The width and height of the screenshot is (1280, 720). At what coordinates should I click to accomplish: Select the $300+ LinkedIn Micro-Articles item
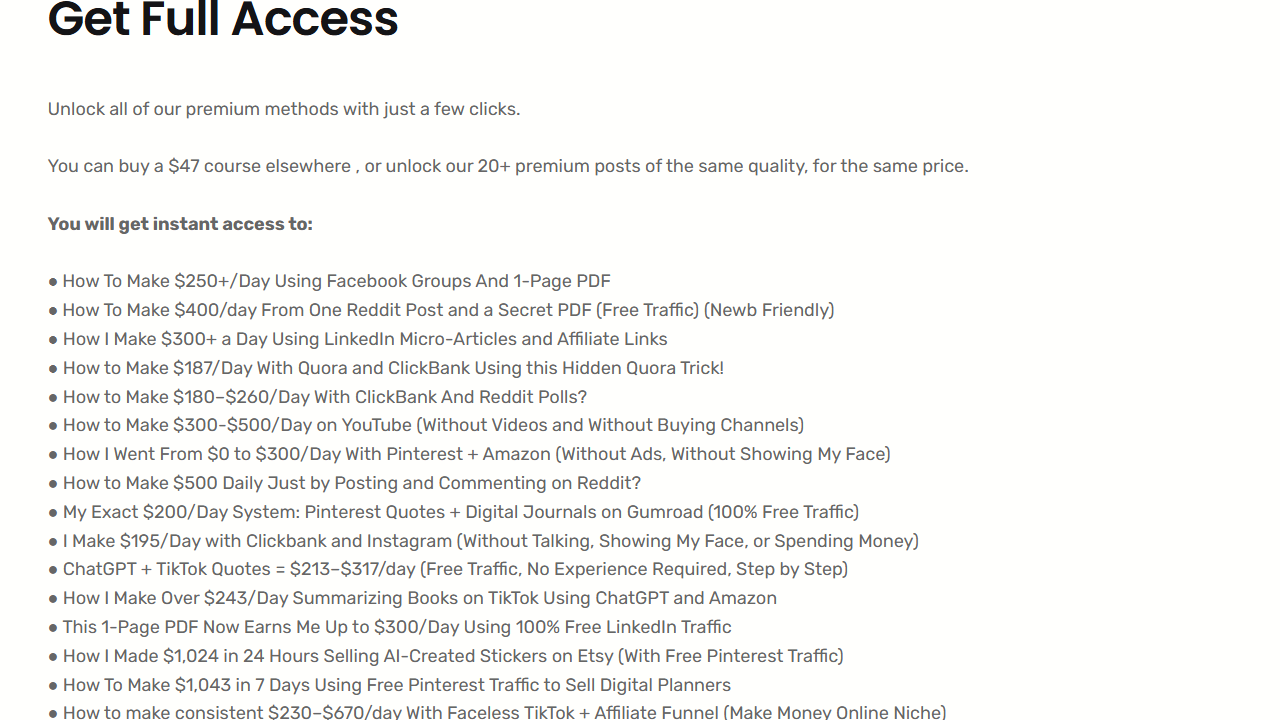click(358, 339)
